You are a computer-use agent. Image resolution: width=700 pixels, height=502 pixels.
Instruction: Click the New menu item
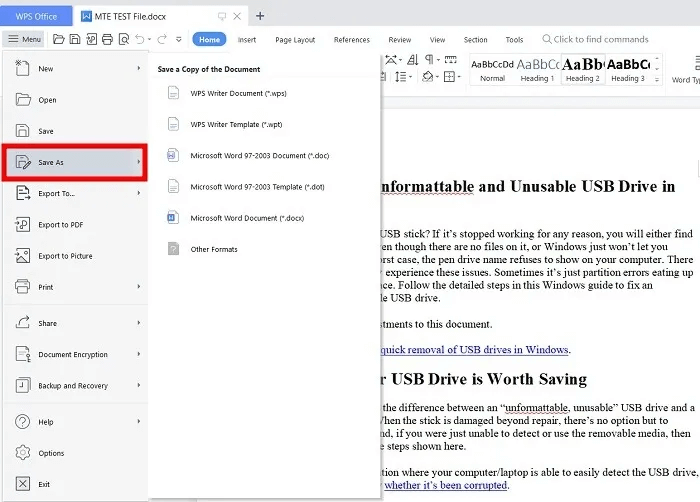click(76, 68)
